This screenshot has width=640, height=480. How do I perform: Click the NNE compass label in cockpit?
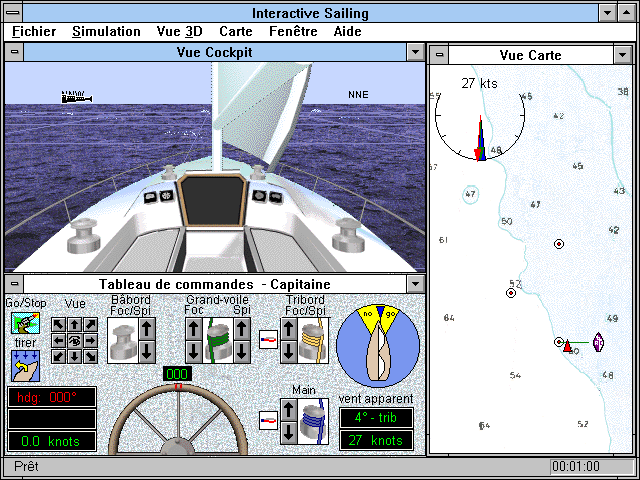point(358,95)
